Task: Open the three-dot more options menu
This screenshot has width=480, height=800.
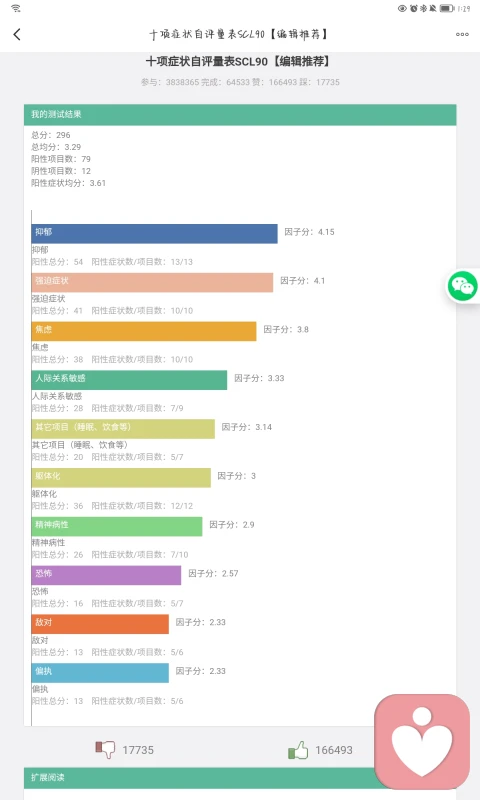Action: tap(462, 34)
